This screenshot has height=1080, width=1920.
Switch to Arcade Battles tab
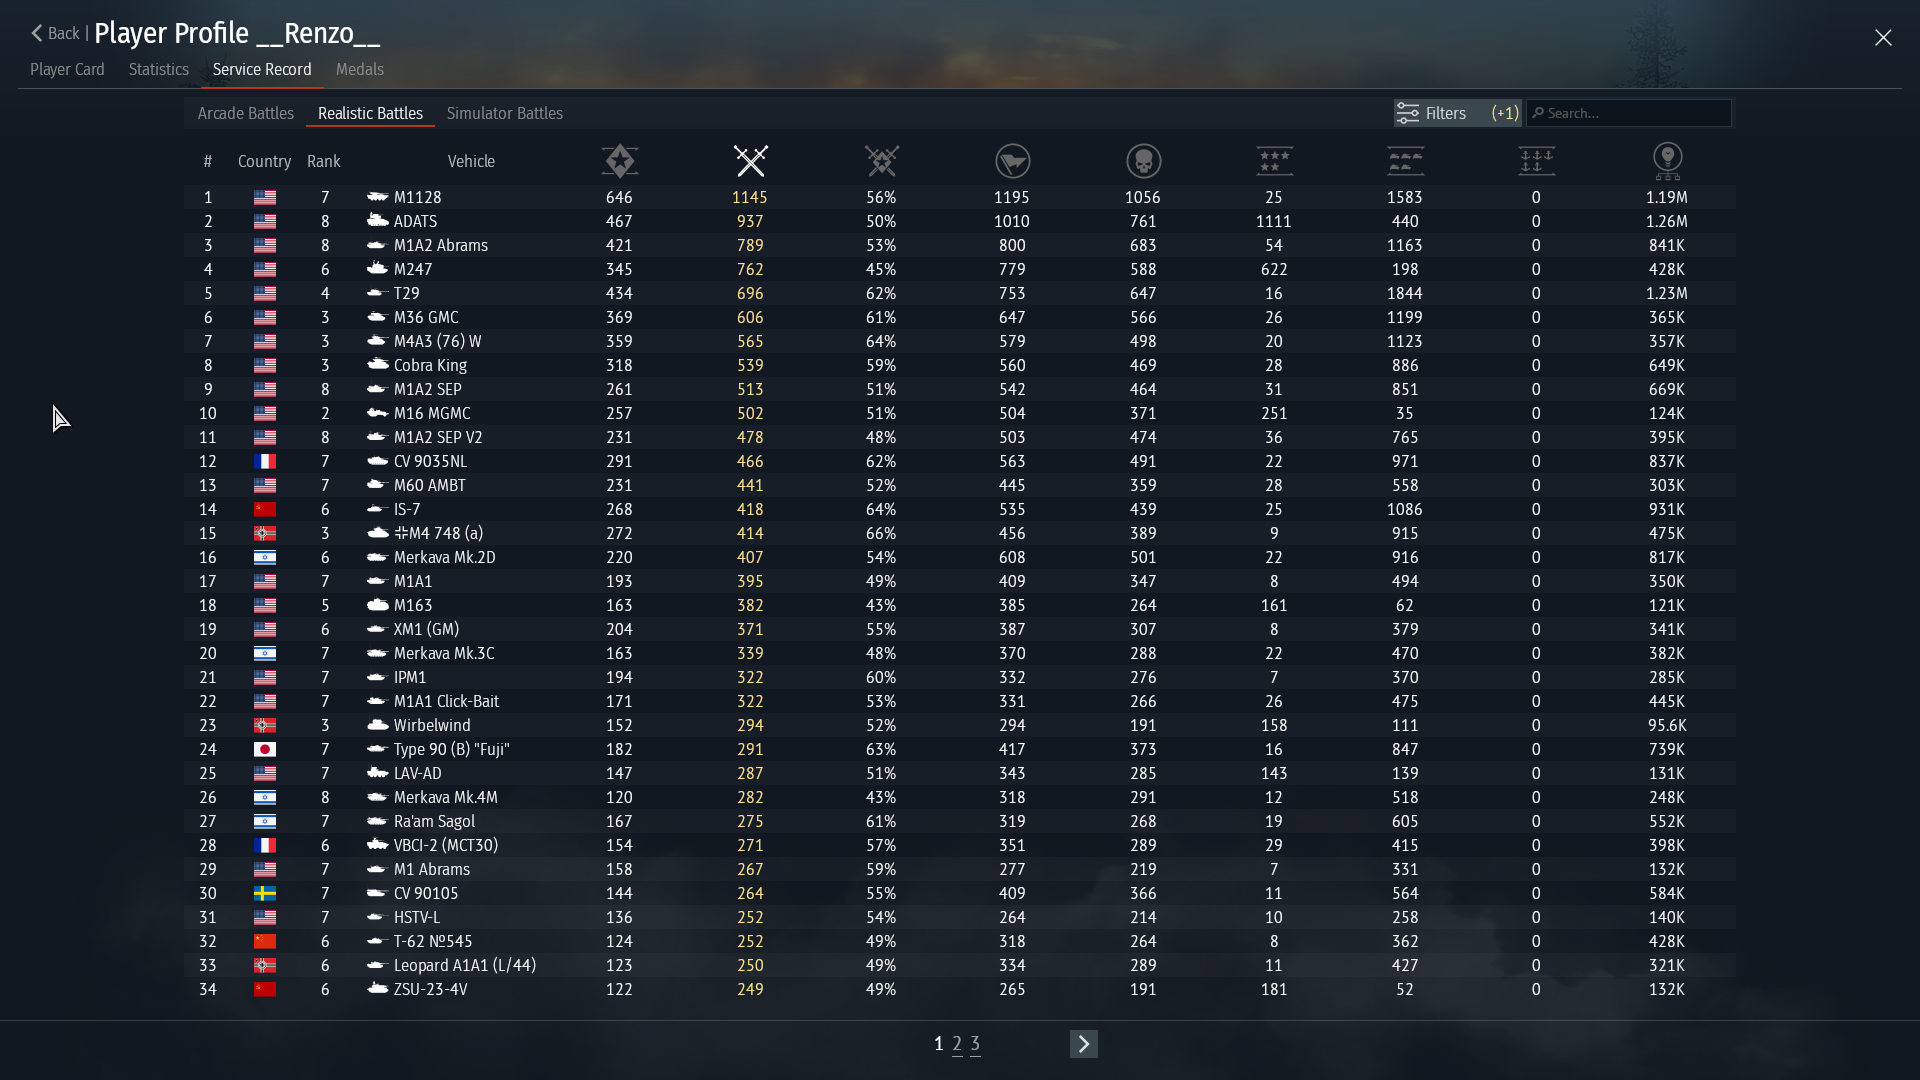245,113
